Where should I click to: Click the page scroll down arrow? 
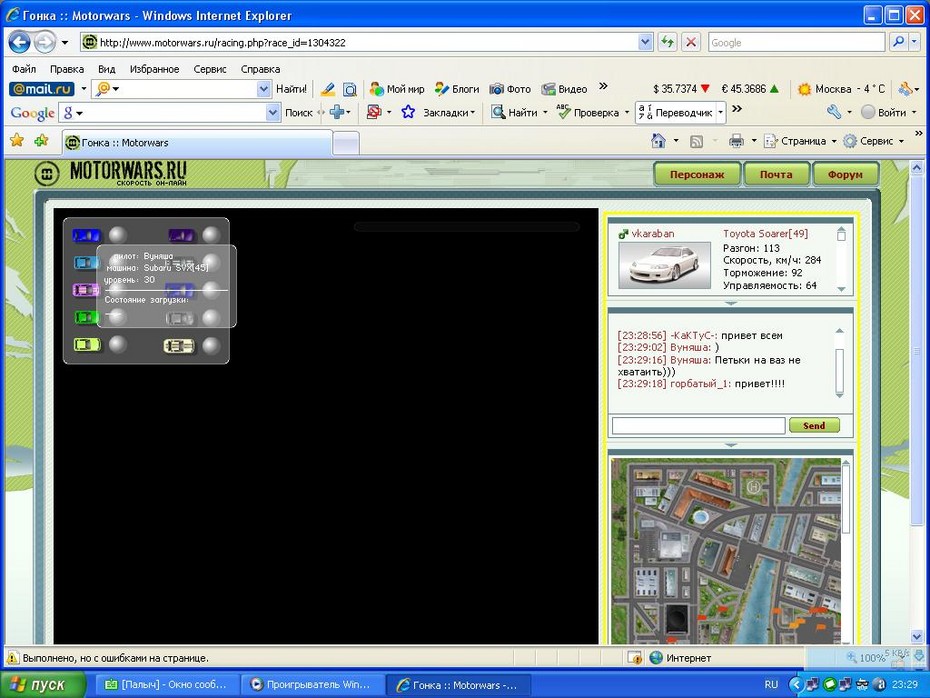point(917,637)
